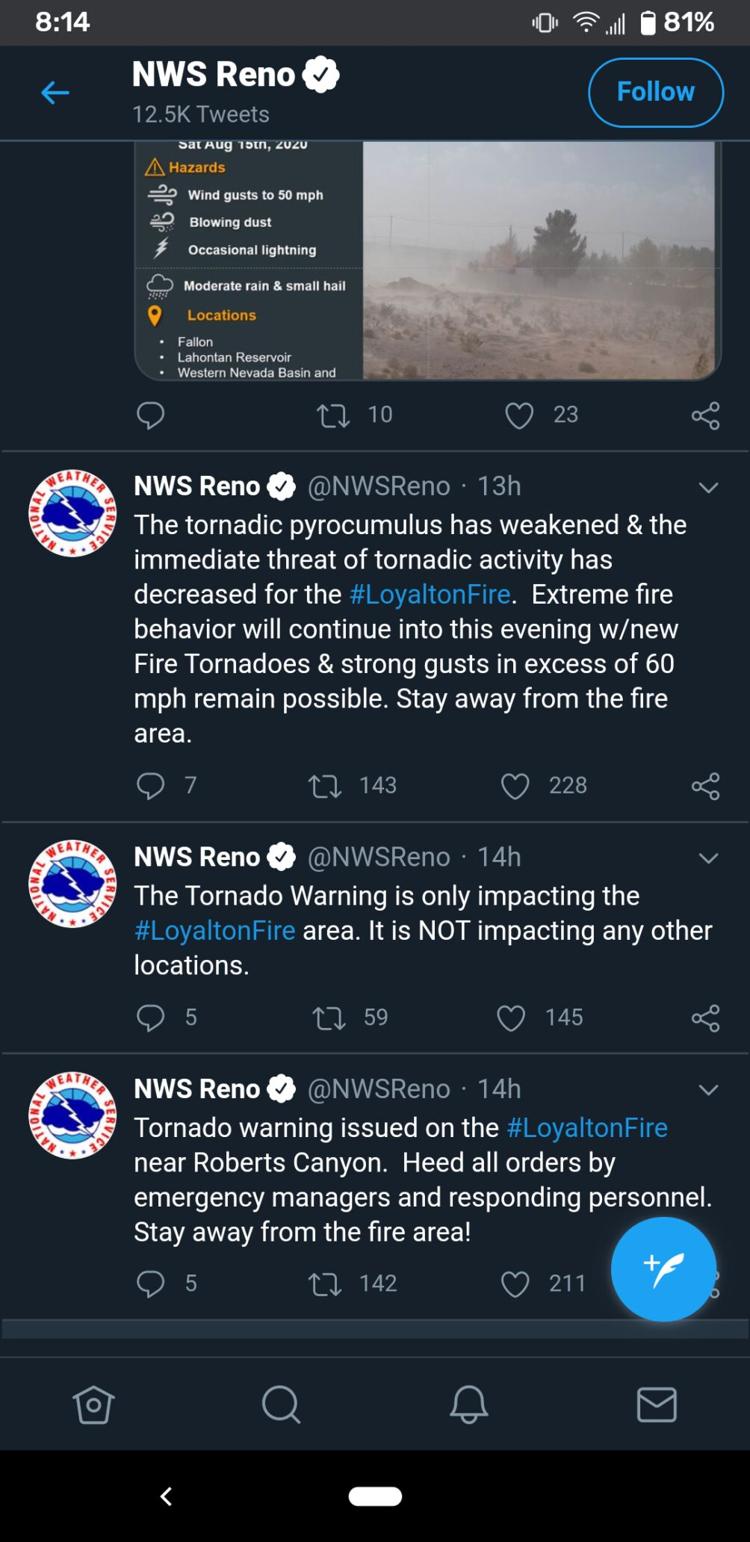
Task: Expand menu chevron on Tornado Warning impact tweet
Action: 708,859
